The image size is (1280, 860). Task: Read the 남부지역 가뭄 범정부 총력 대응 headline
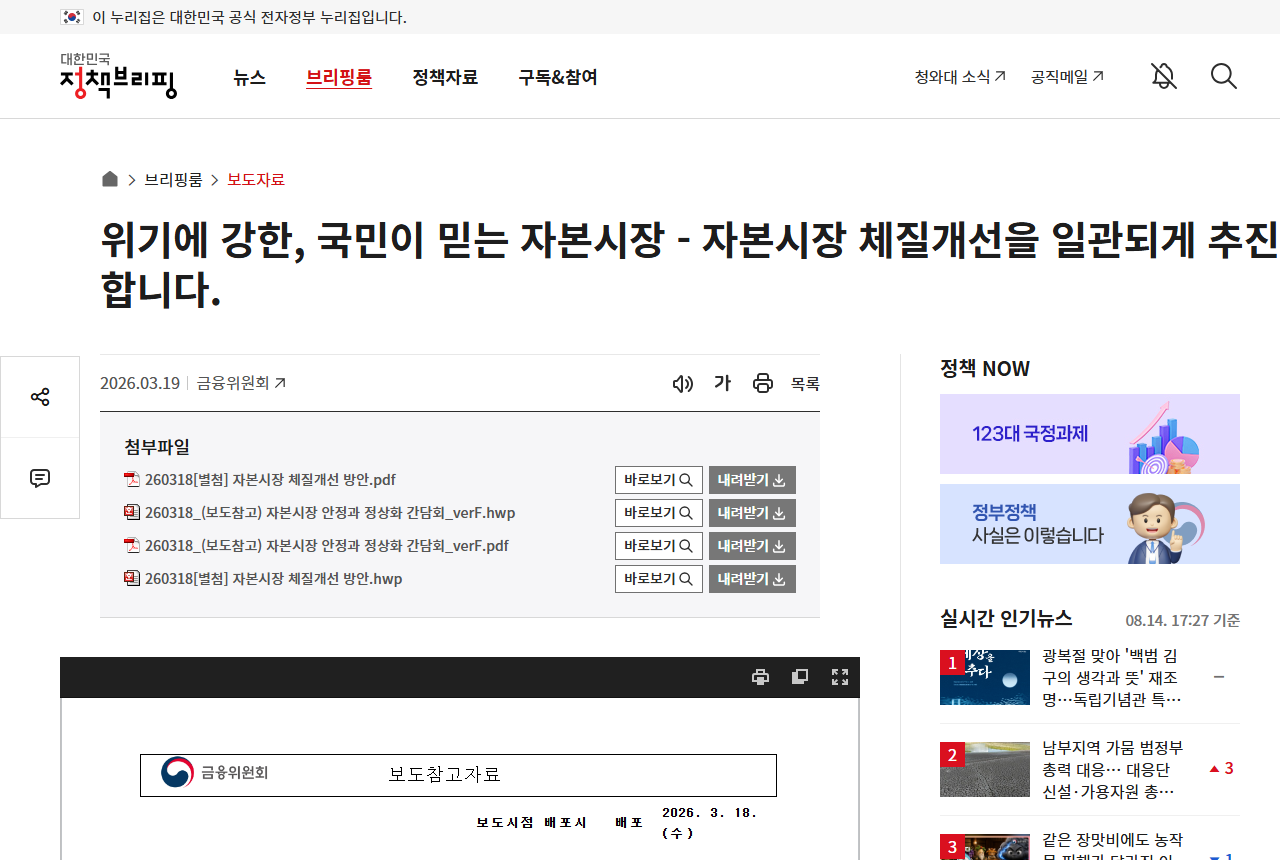pyautogui.click(x=1112, y=769)
